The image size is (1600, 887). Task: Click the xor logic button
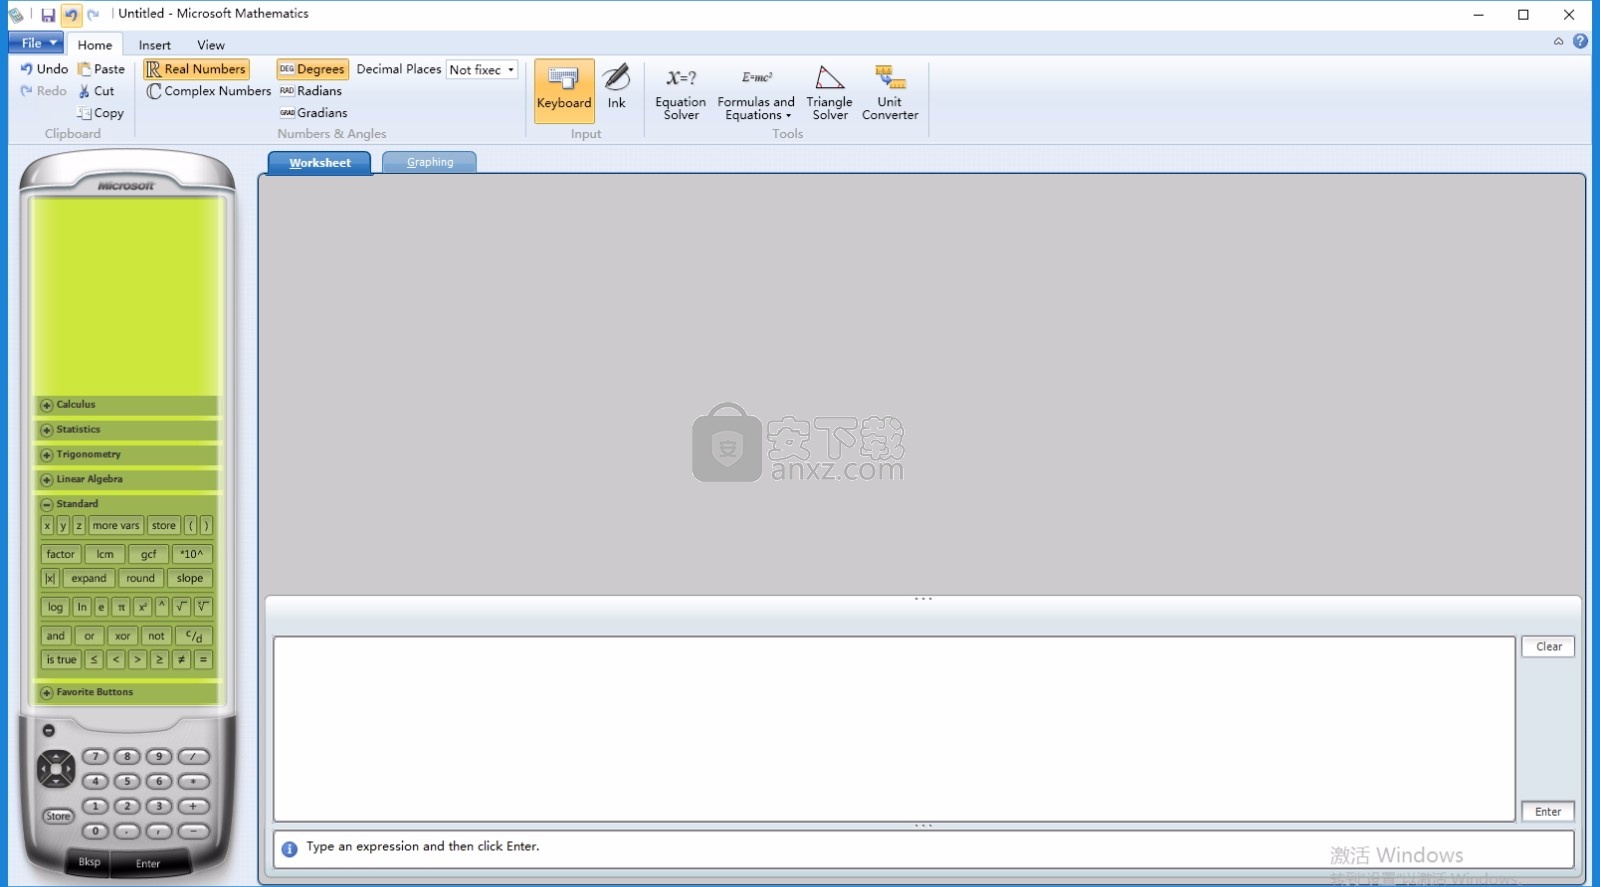coord(123,636)
